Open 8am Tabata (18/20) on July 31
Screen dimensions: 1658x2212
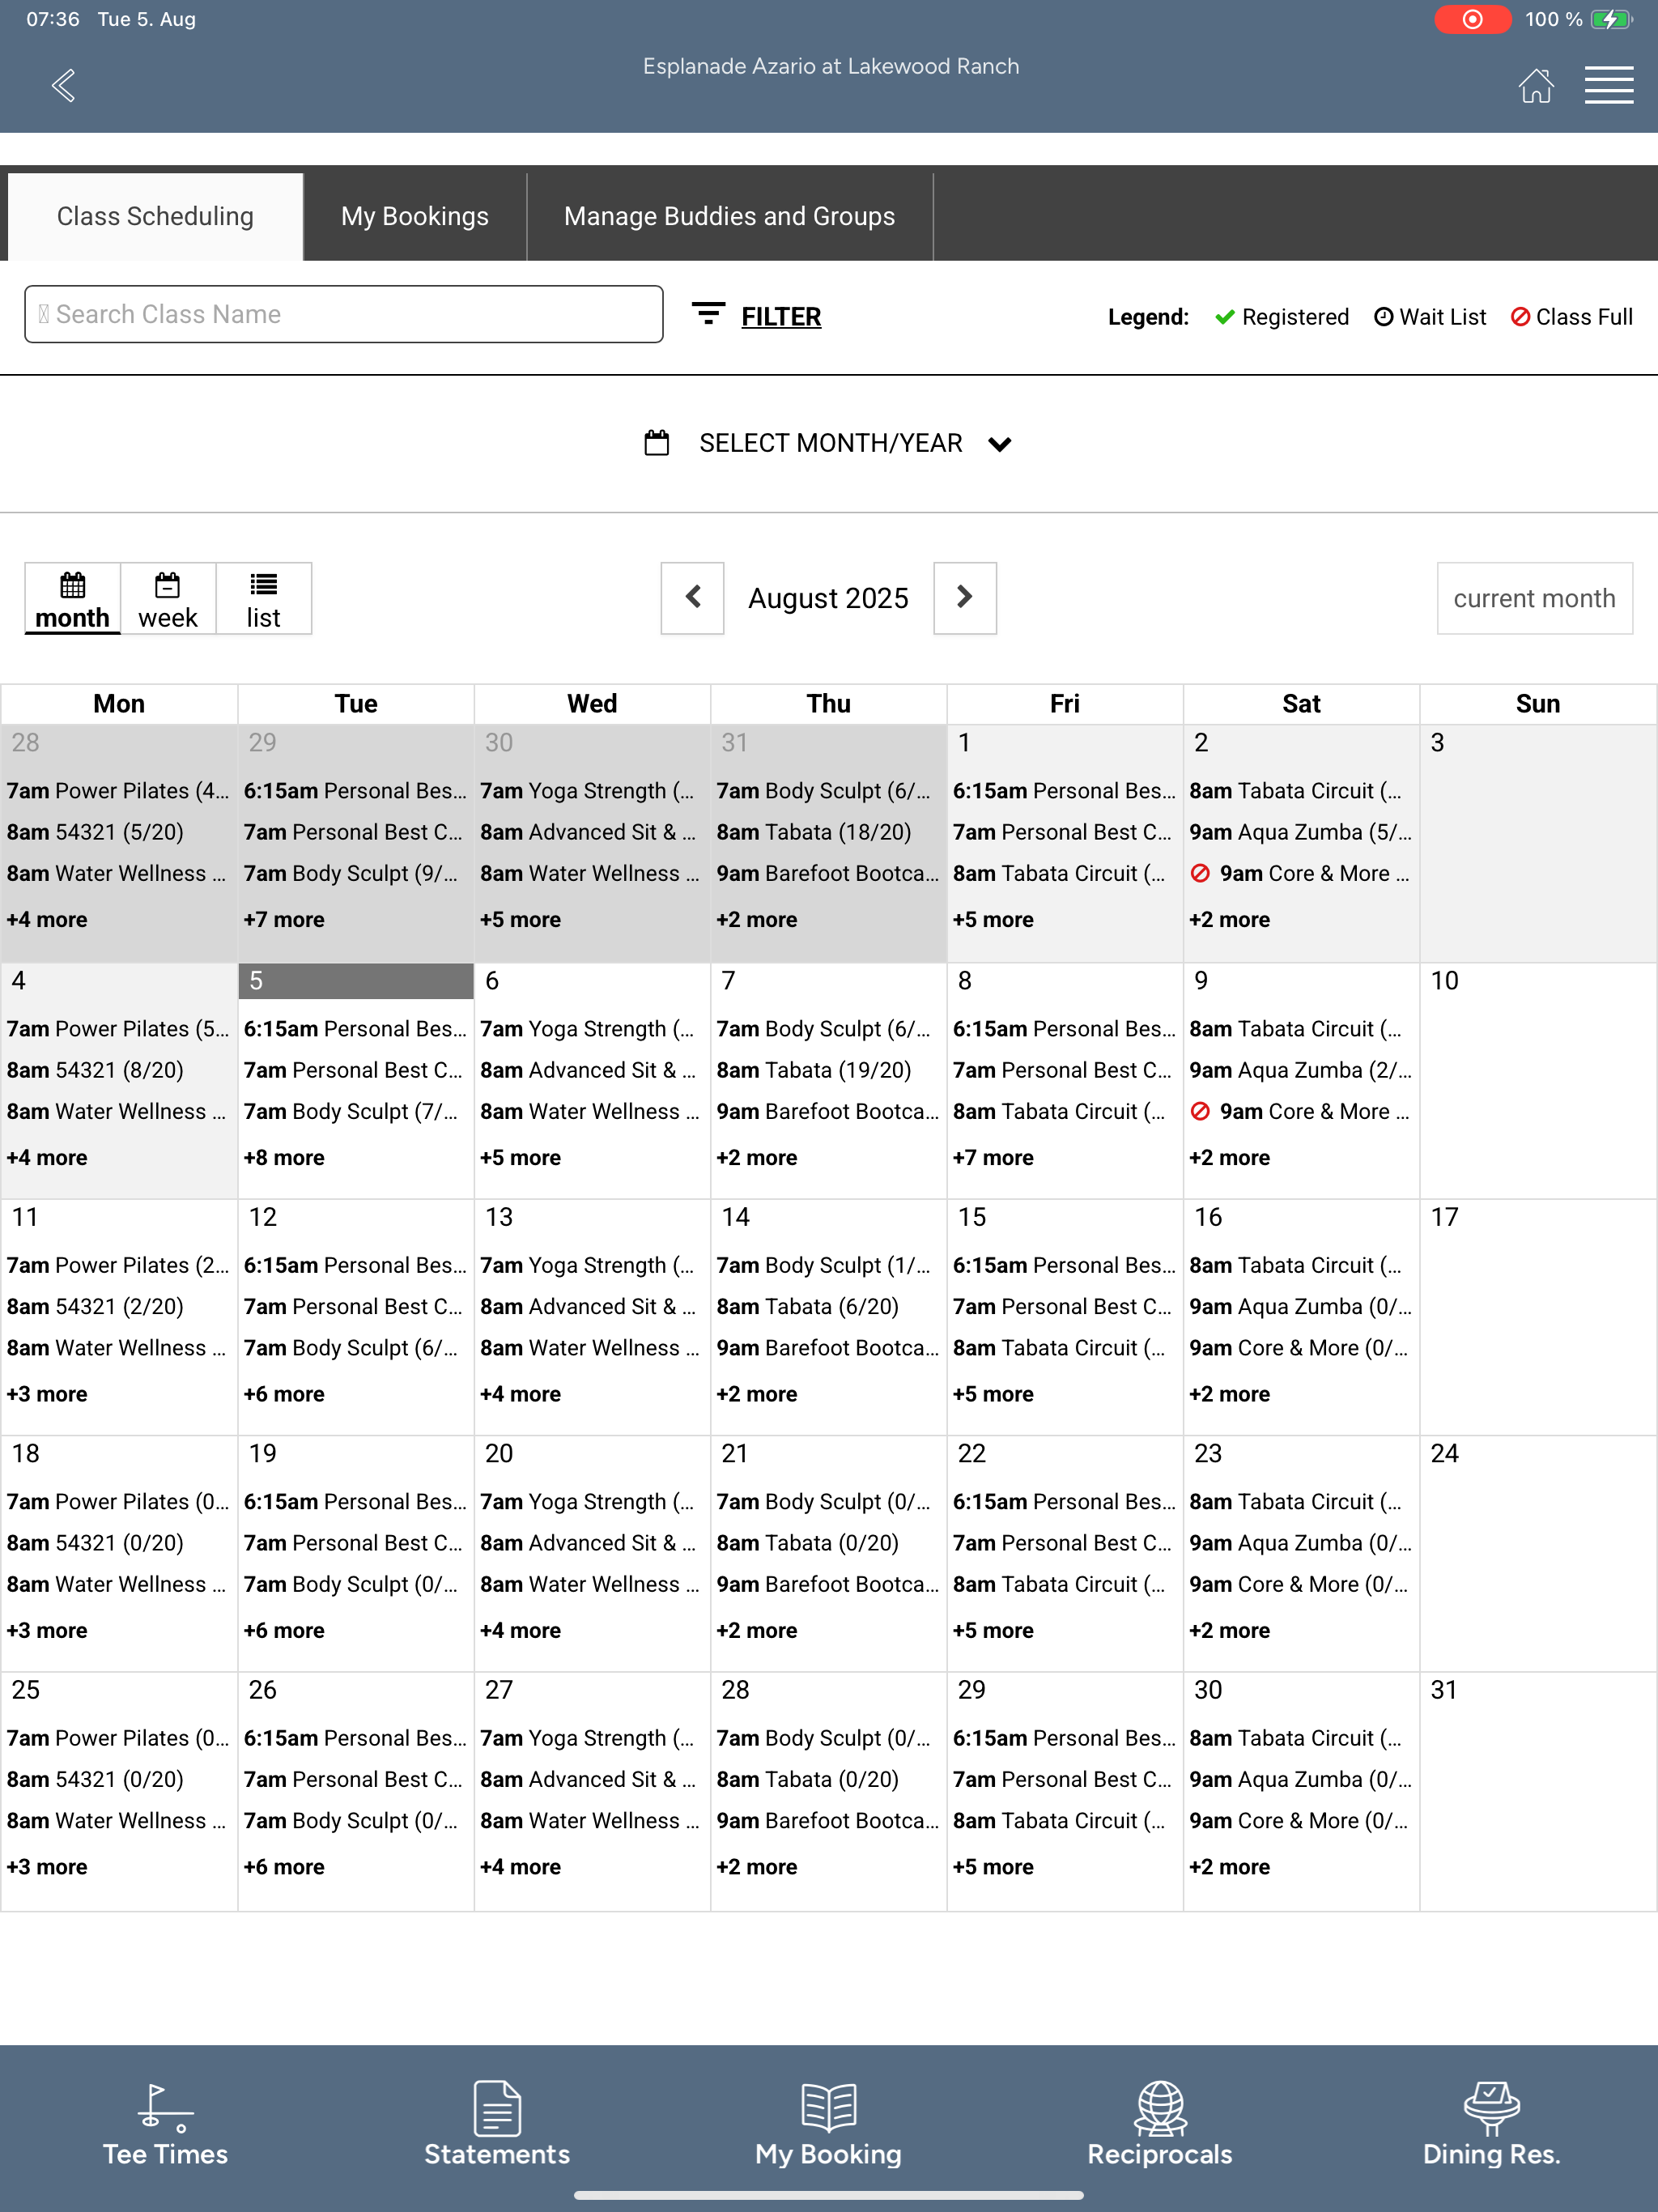(814, 832)
